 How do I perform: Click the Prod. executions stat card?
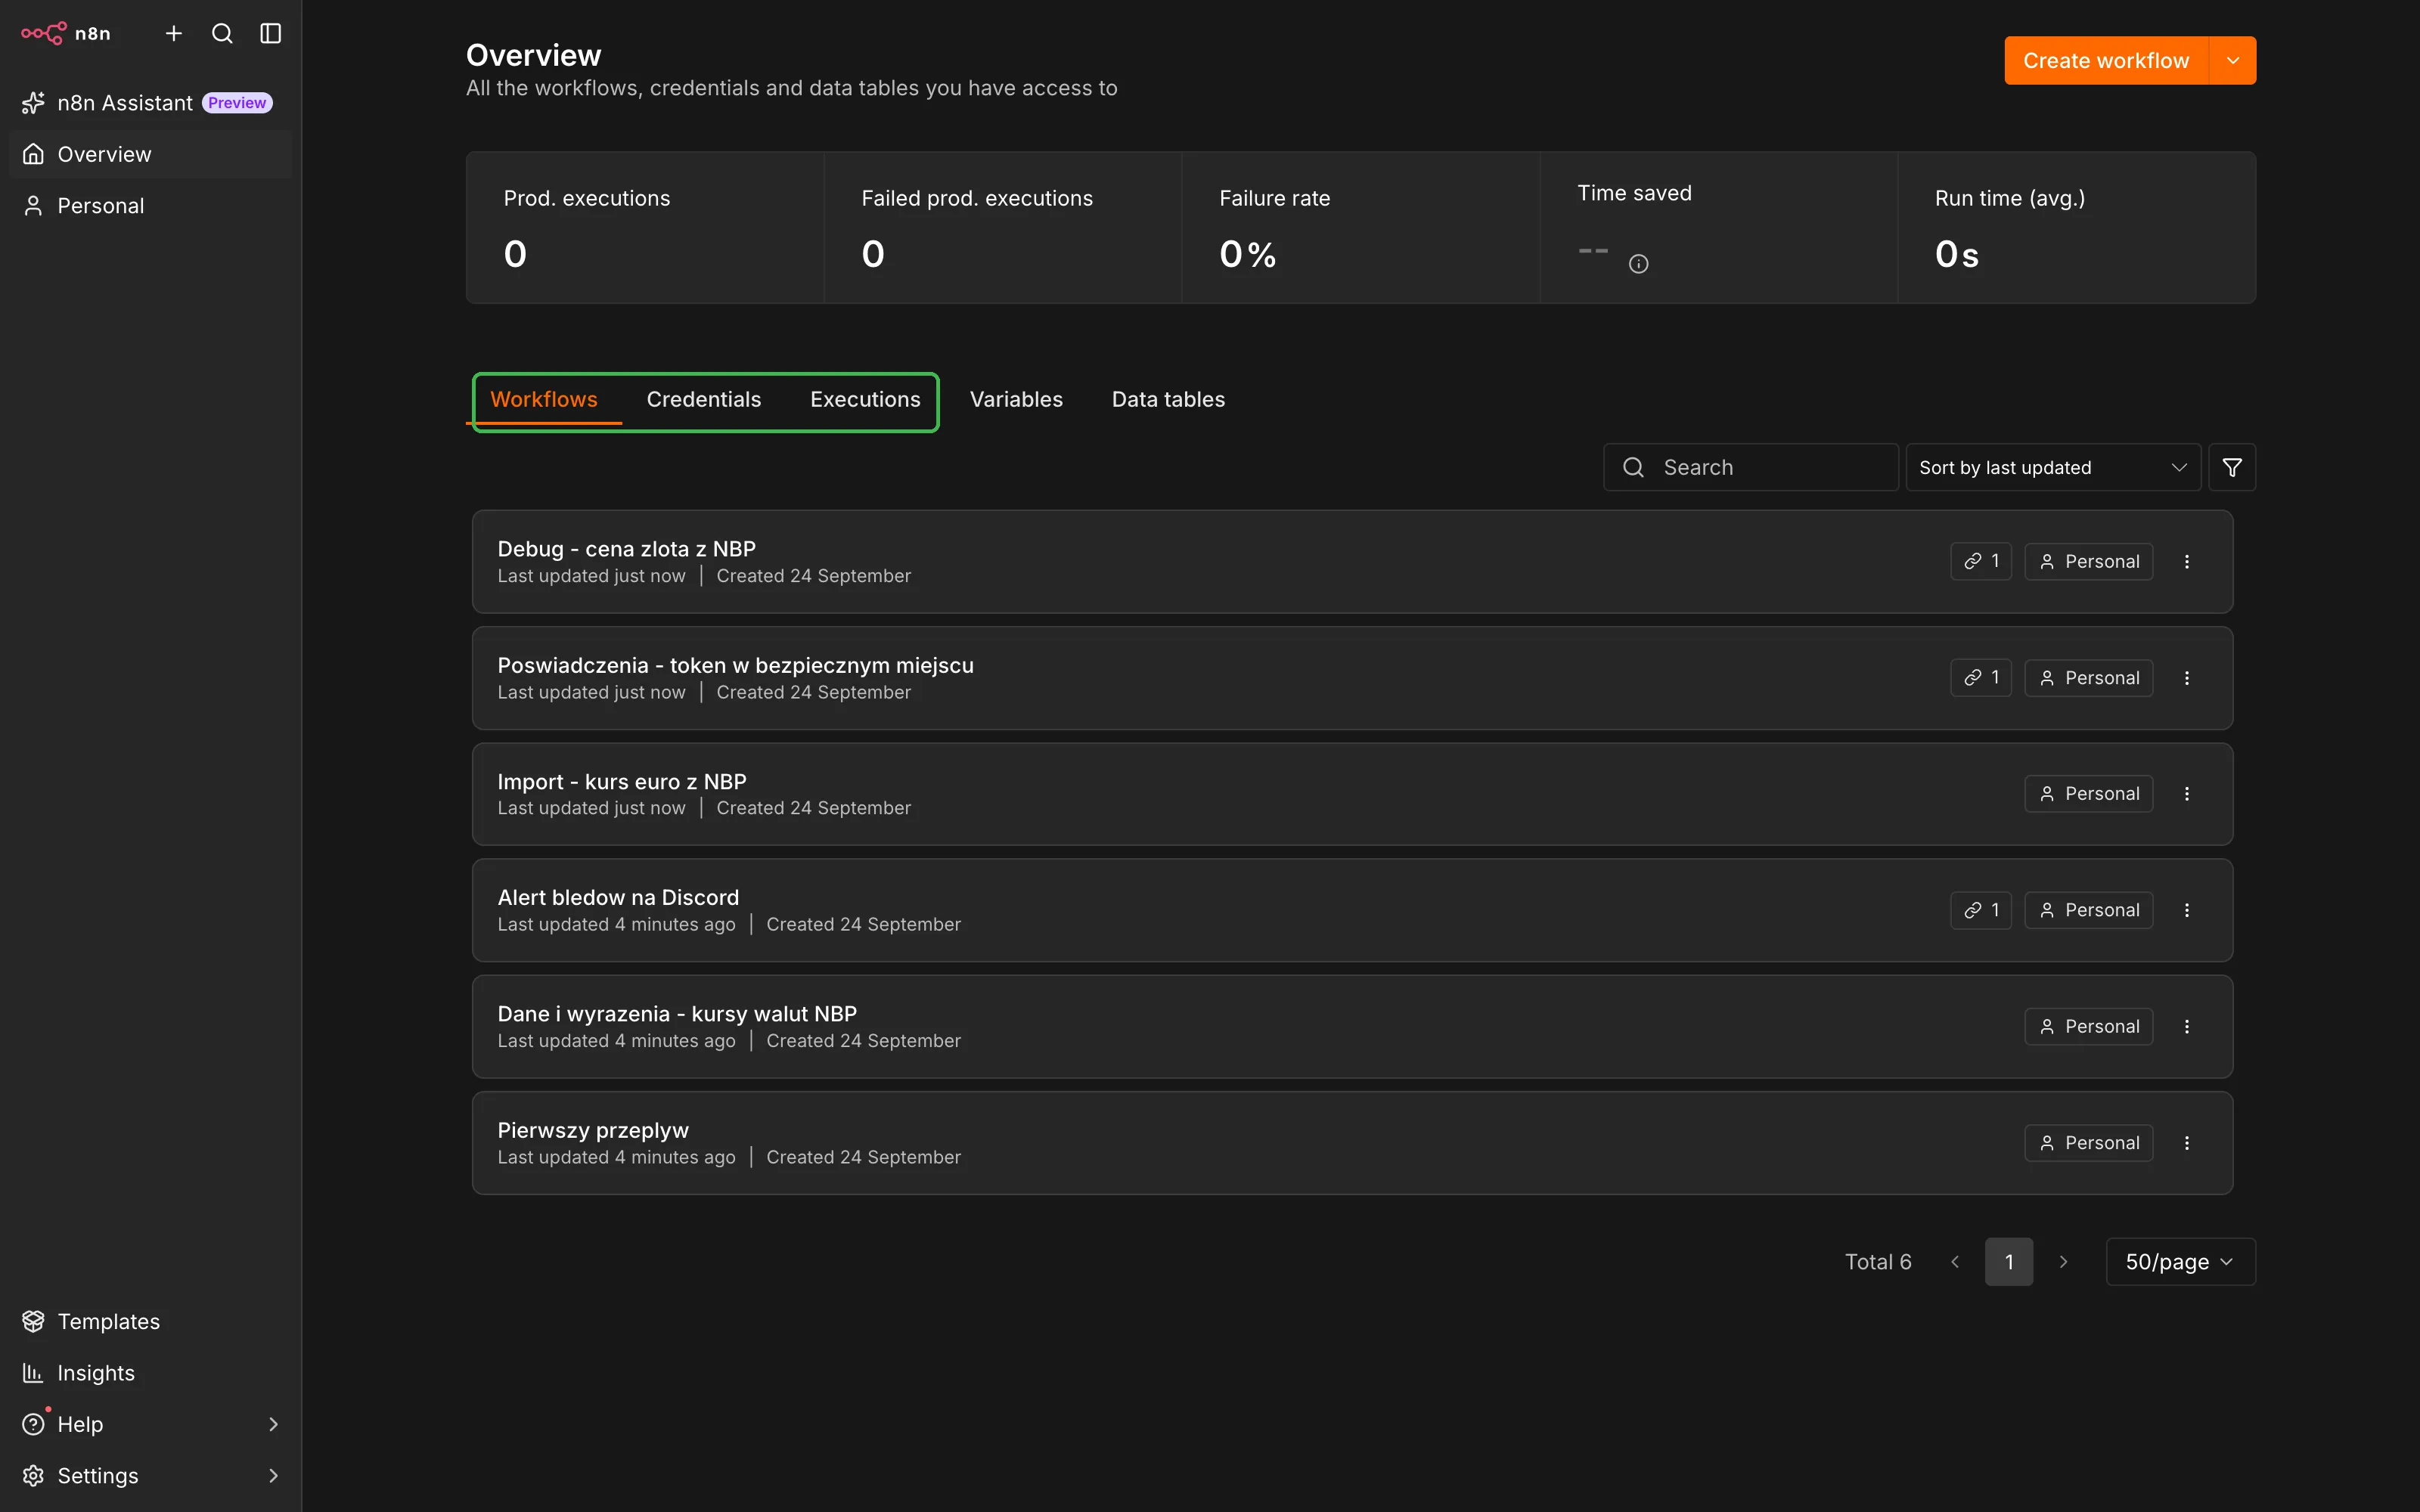point(646,228)
